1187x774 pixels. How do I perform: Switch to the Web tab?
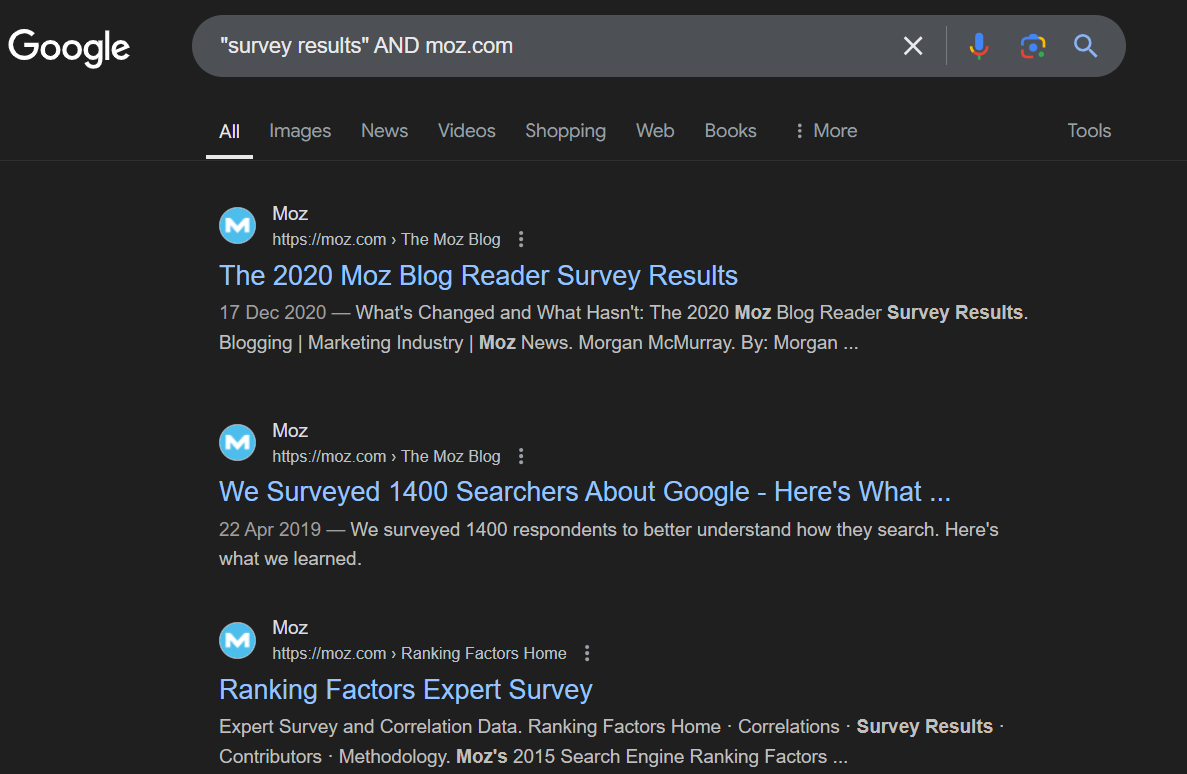click(655, 130)
